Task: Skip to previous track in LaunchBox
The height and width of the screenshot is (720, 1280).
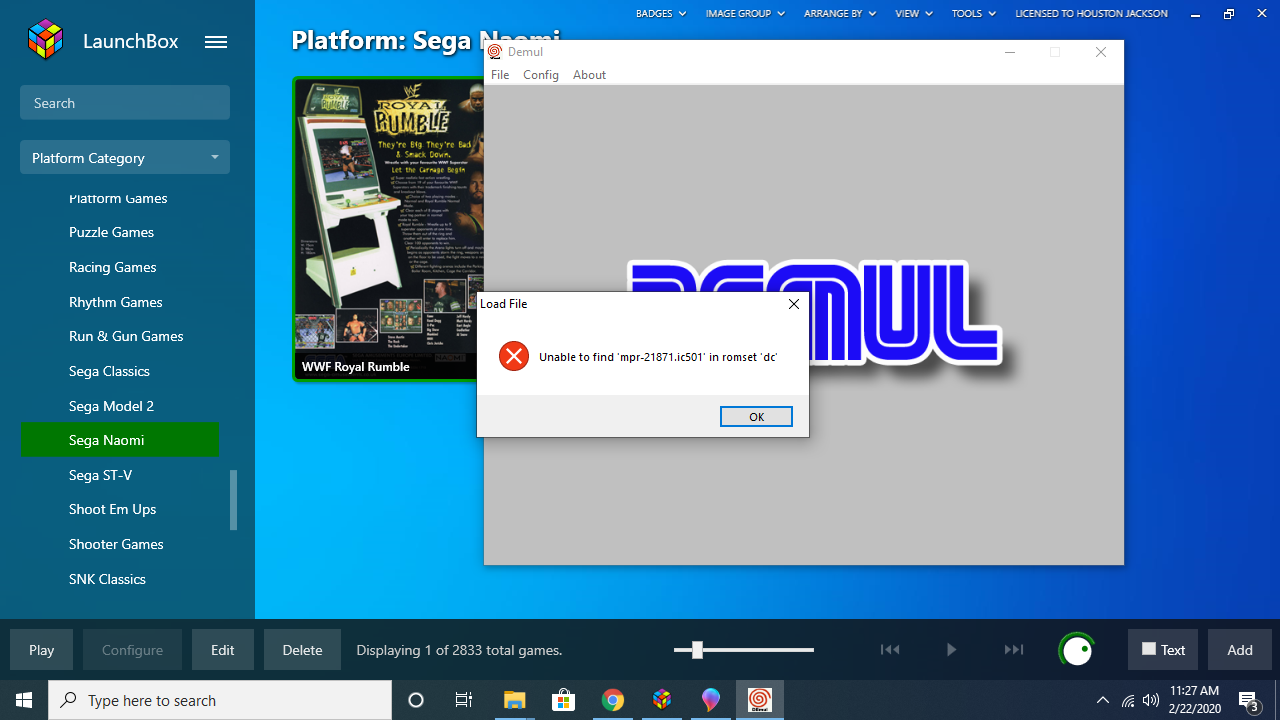Action: pyautogui.click(x=890, y=650)
